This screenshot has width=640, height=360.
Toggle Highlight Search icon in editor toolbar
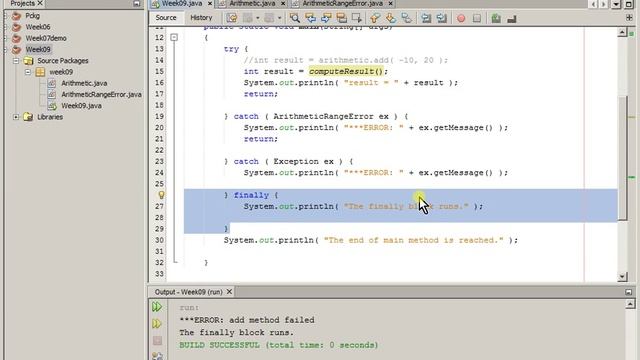[342, 18]
